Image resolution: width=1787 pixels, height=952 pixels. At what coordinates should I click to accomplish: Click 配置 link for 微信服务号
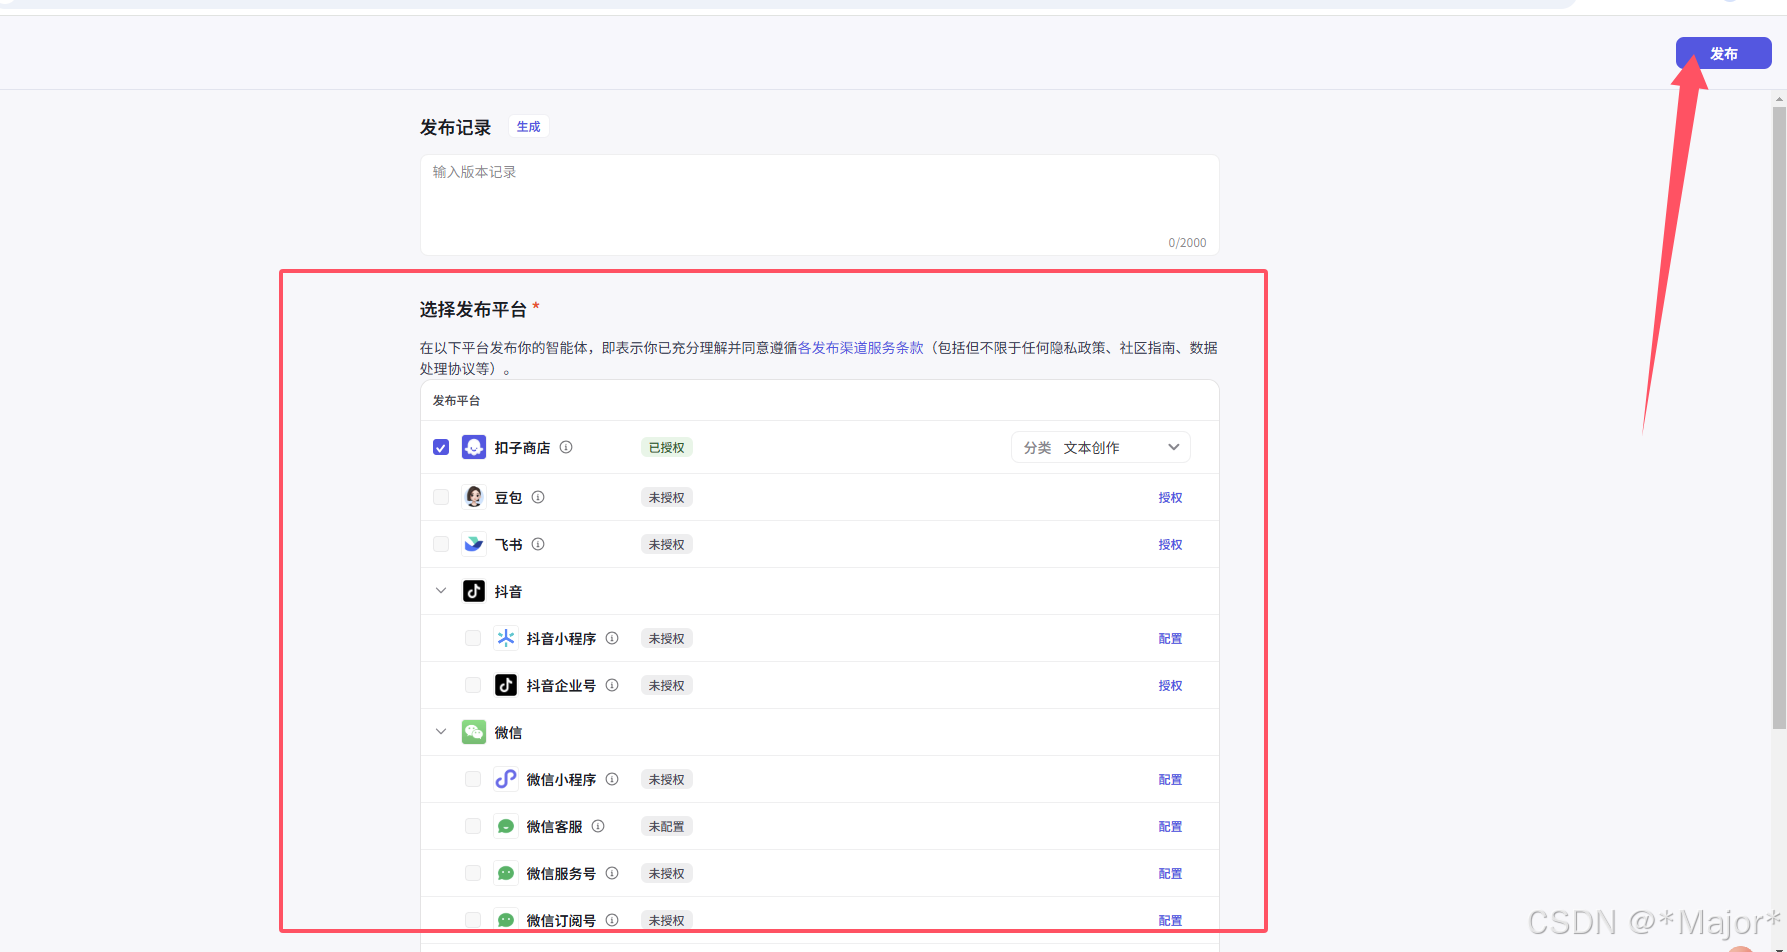coord(1170,874)
